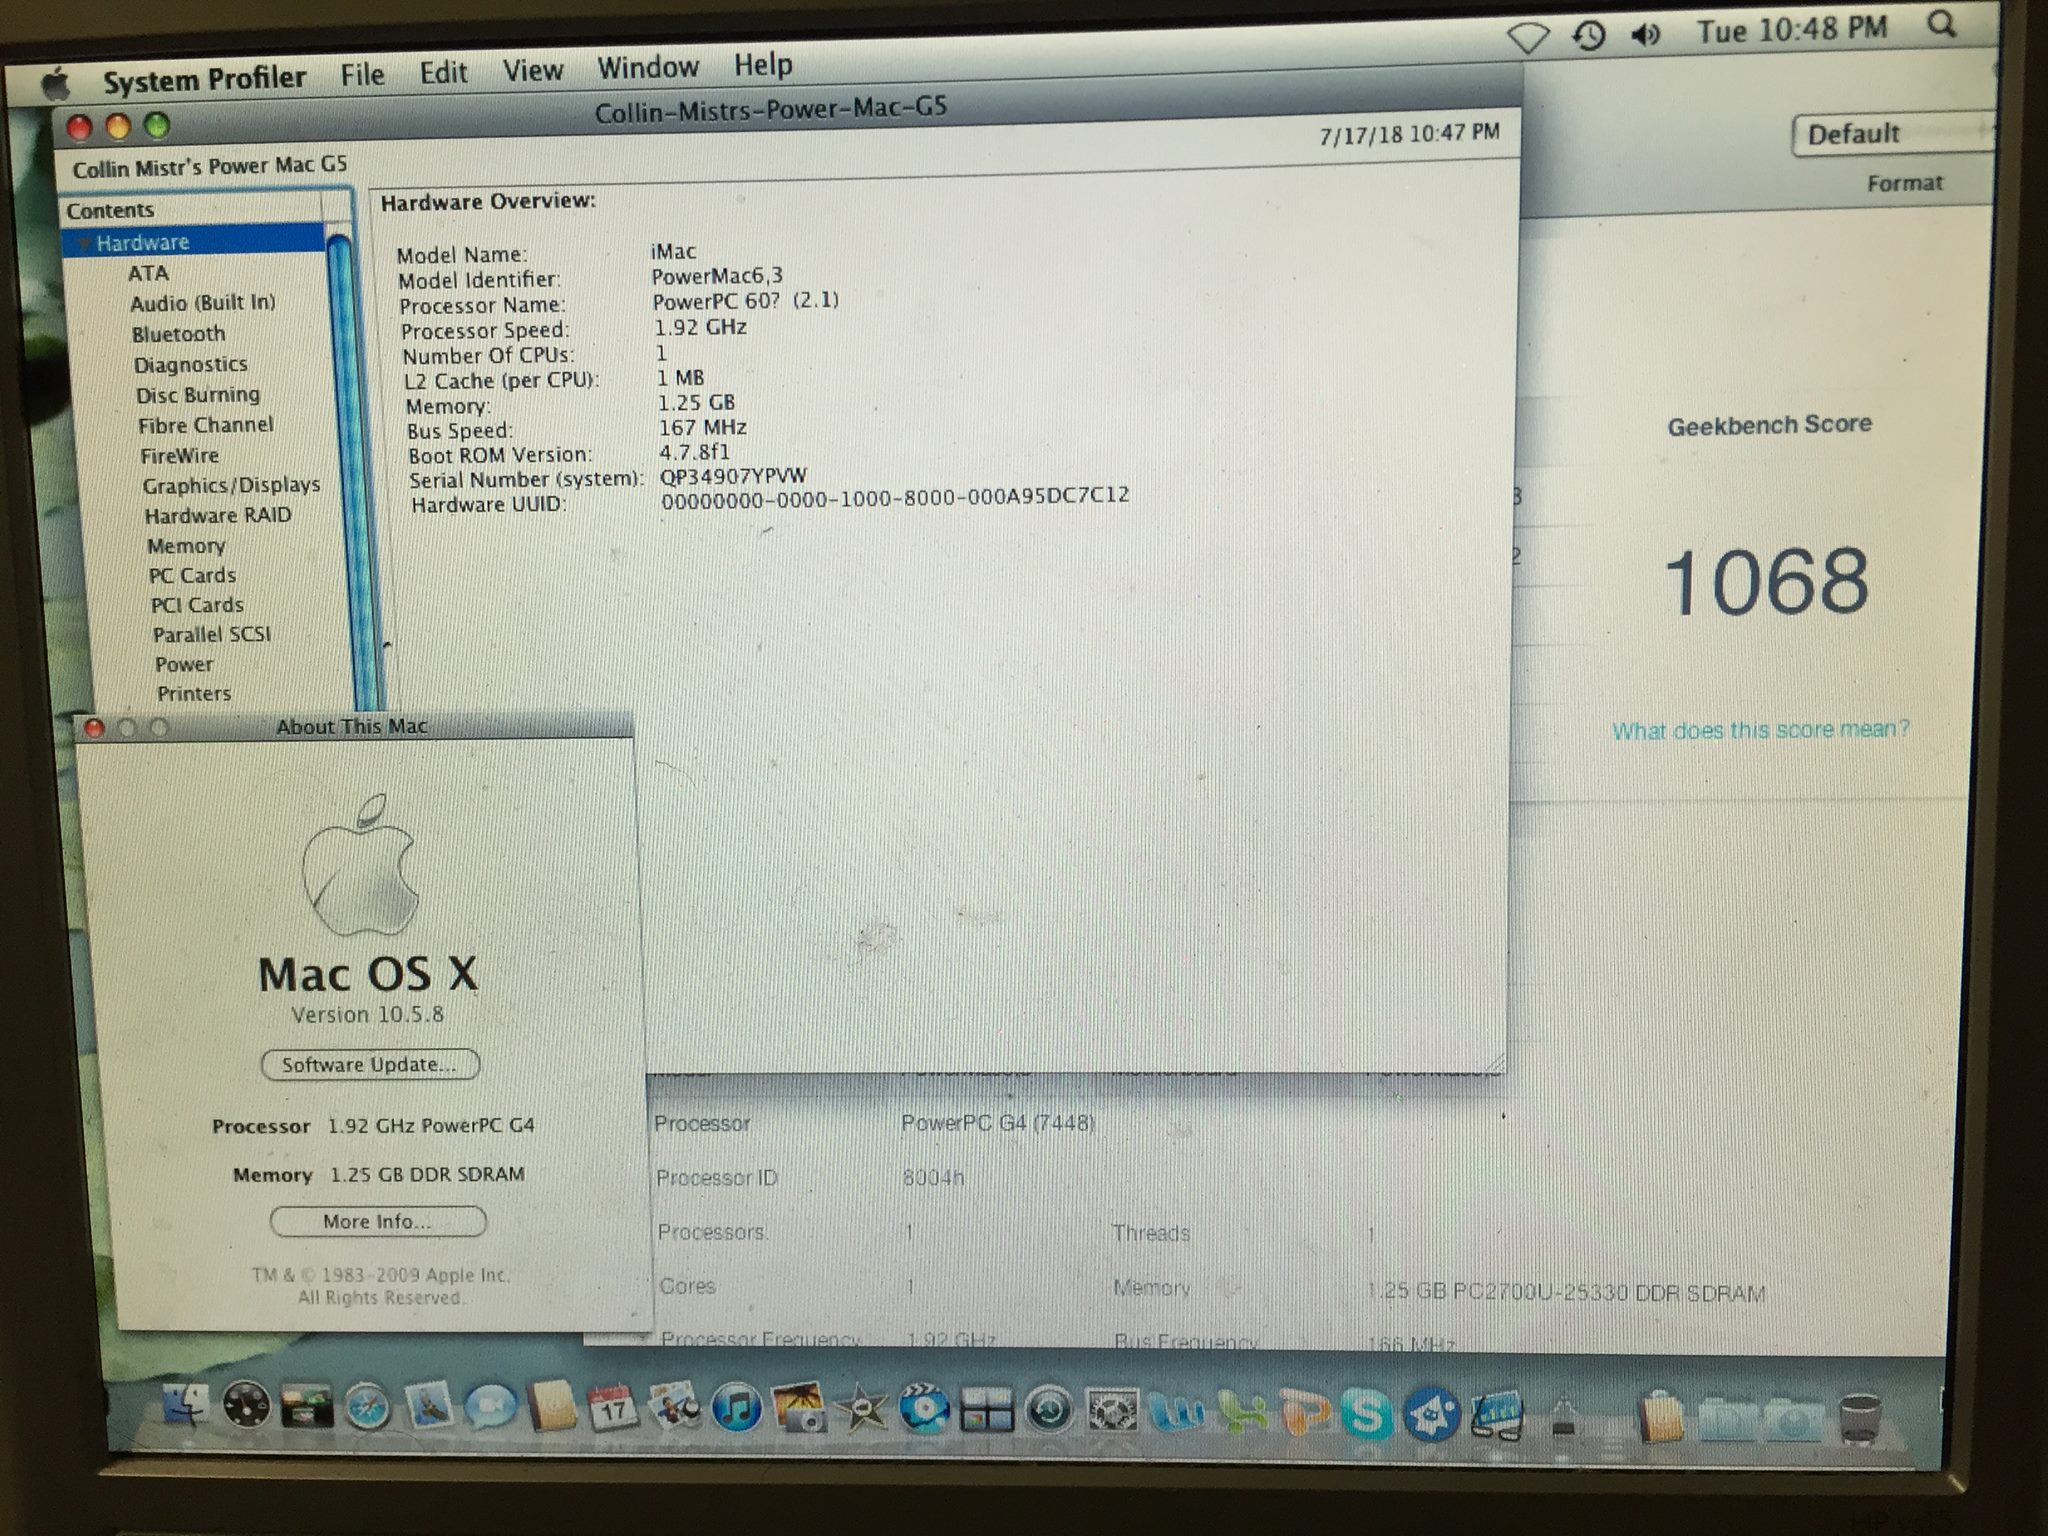Screen dimensions: 2048x1536
Task: Collapse the Hardware disclosure triangle
Action: coord(84,243)
